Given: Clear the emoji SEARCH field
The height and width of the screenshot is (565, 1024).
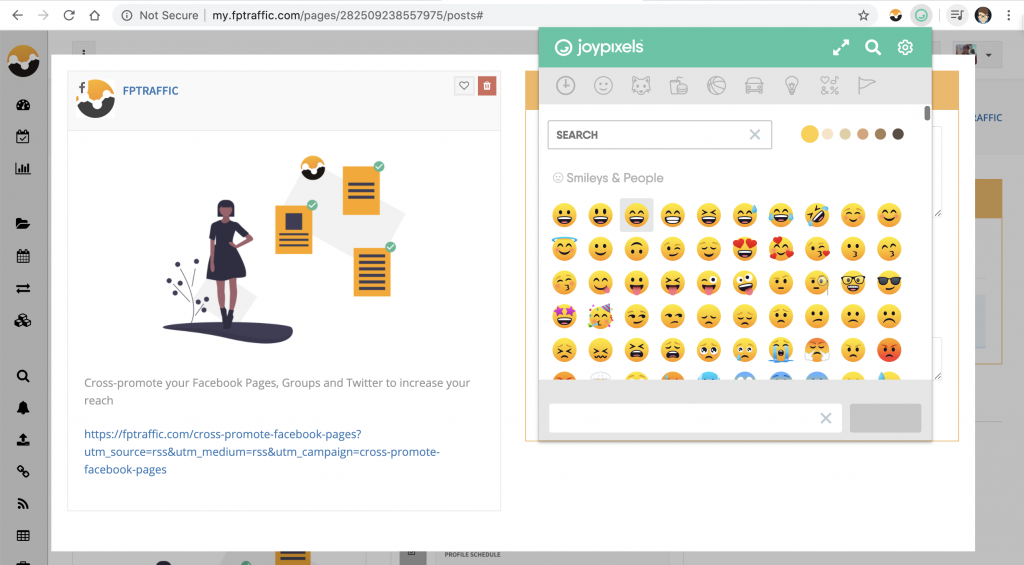Looking at the screenshot, I should click(x=755, y=135).
